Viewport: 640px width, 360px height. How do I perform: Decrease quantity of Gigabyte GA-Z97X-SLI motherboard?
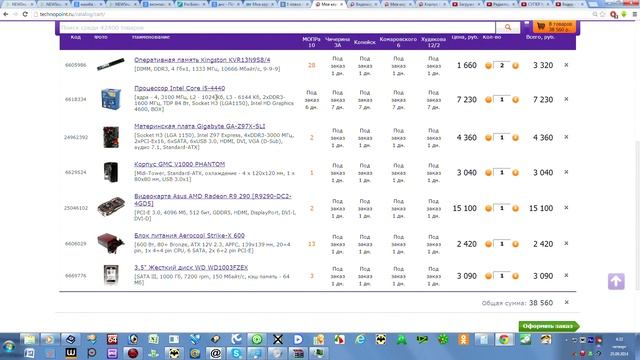click(488, 138)
